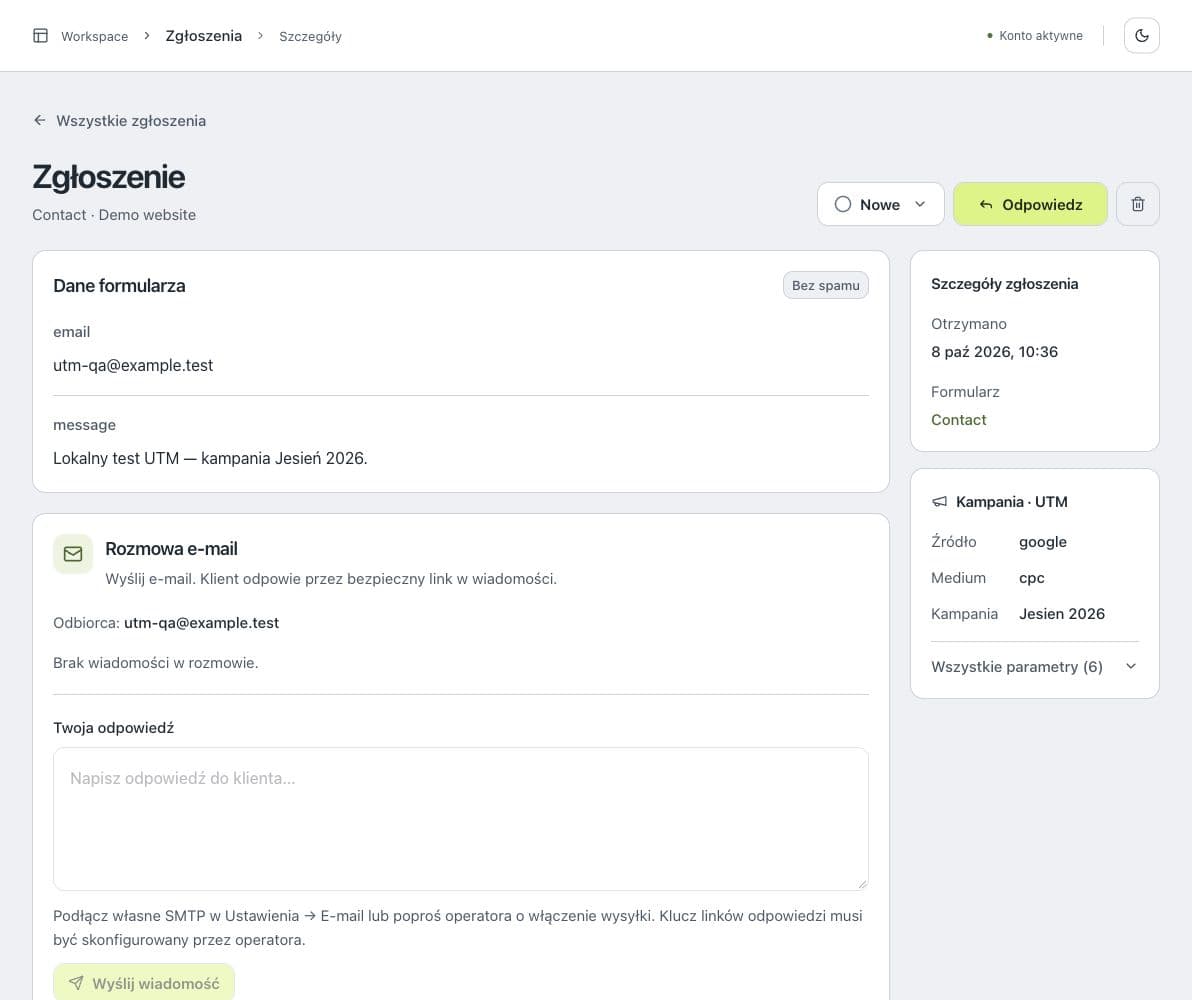Open the Contact form link

pyautogui.click(x=959, y=420)
